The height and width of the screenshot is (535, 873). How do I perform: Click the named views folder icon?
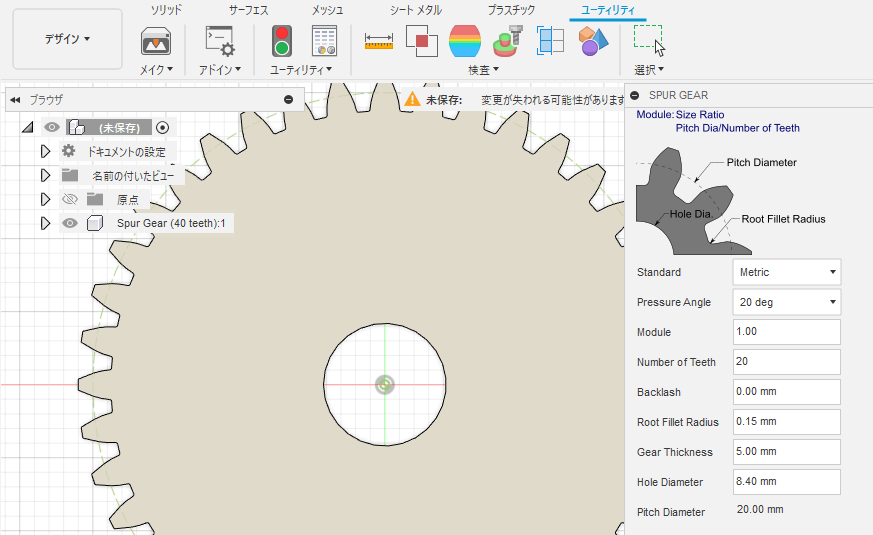(70, 175)
